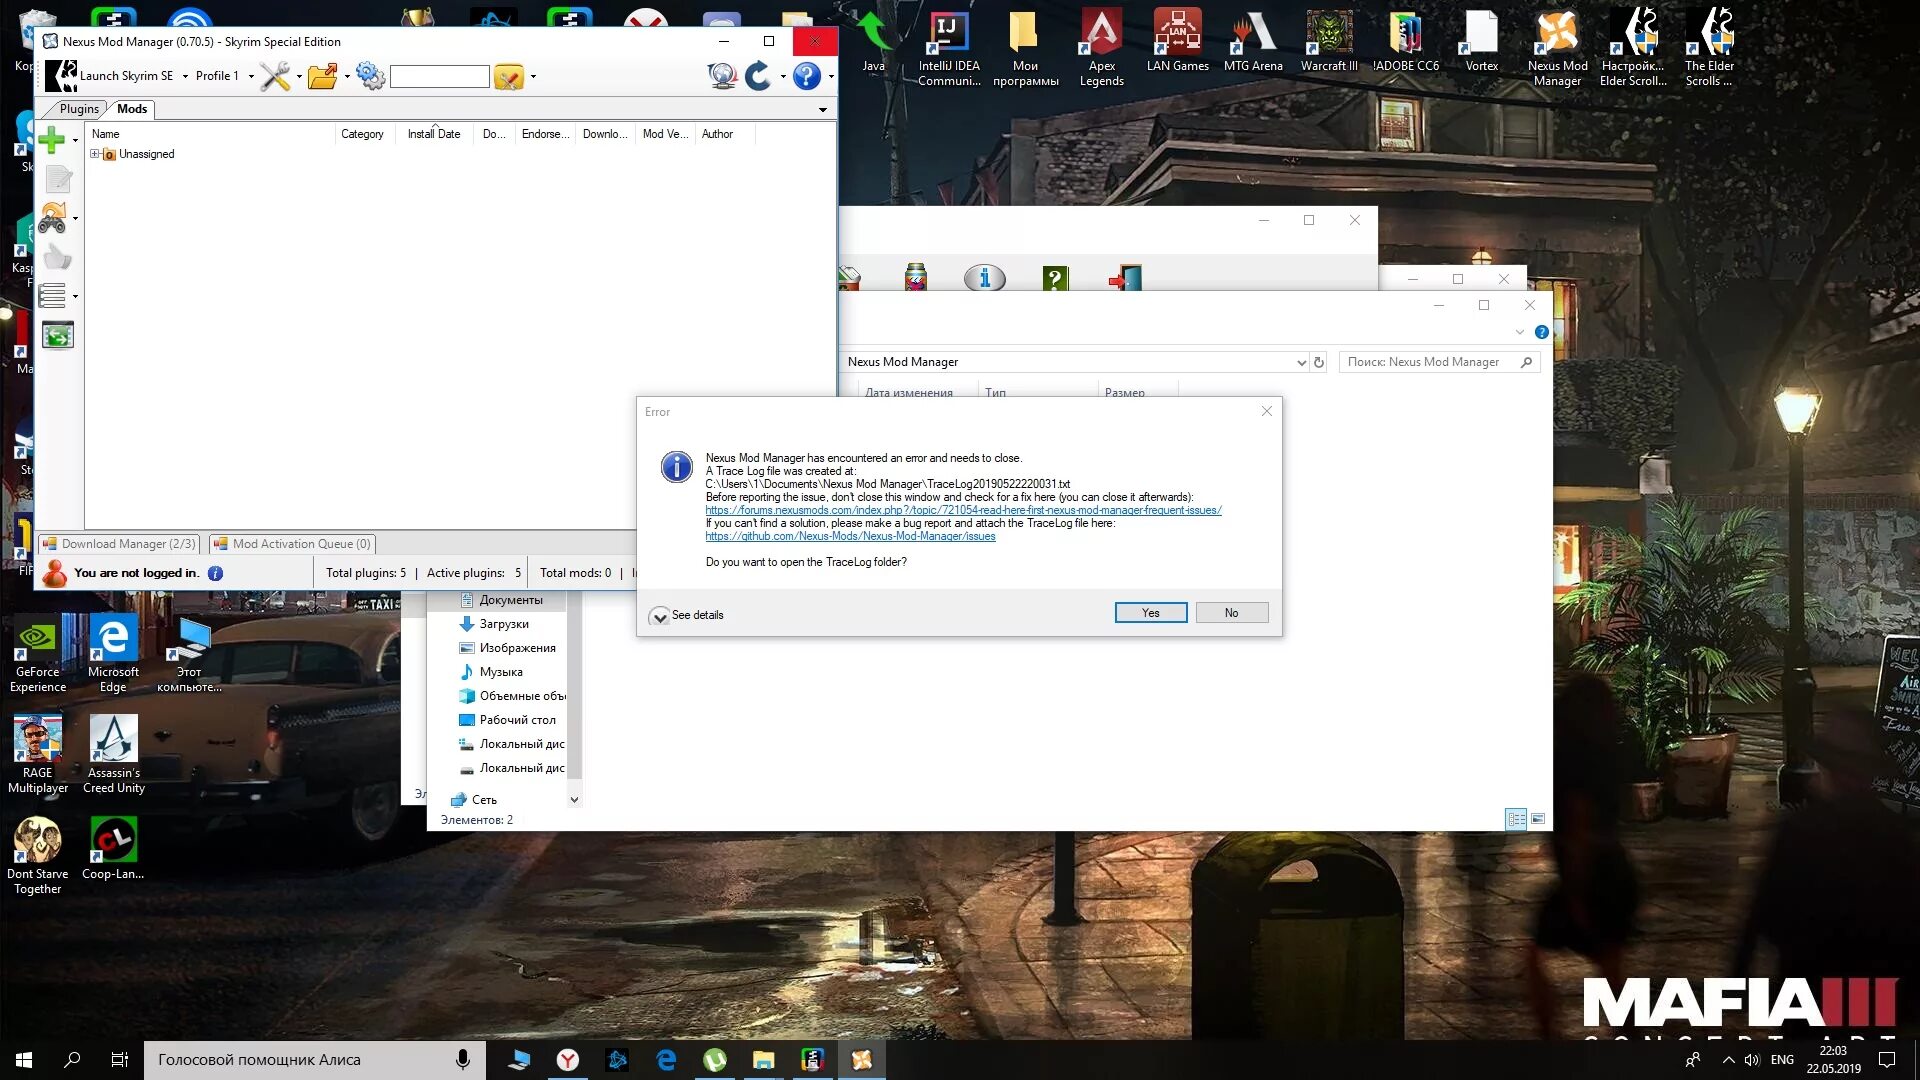Open the dropdown arrow beside the Add Mod plus
This screenshot has width=1920, height=1080.
pyautogui.click(x=75, y=140)
